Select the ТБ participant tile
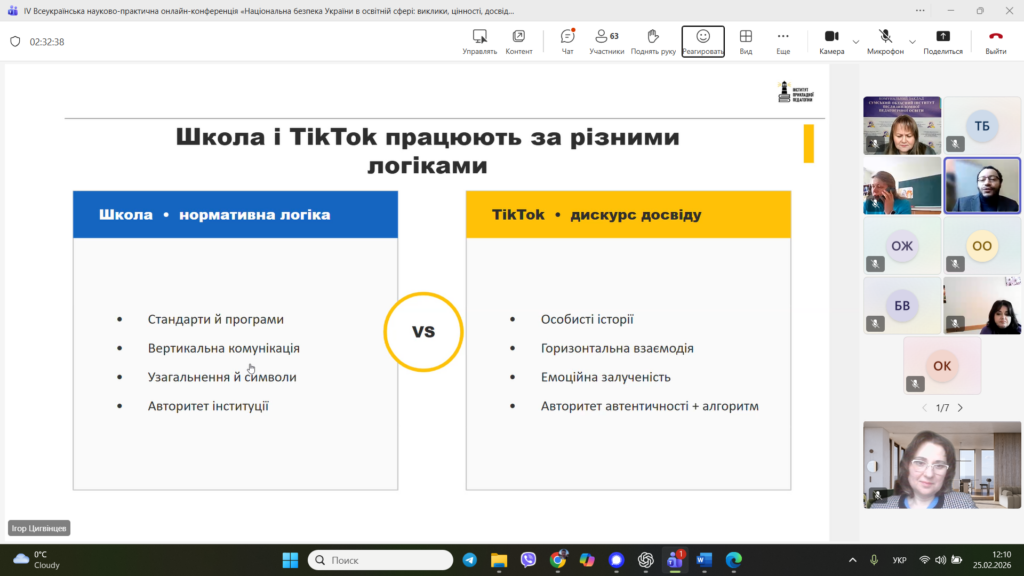The height and width of the screenshot is (576, 1024). [981, 126]
